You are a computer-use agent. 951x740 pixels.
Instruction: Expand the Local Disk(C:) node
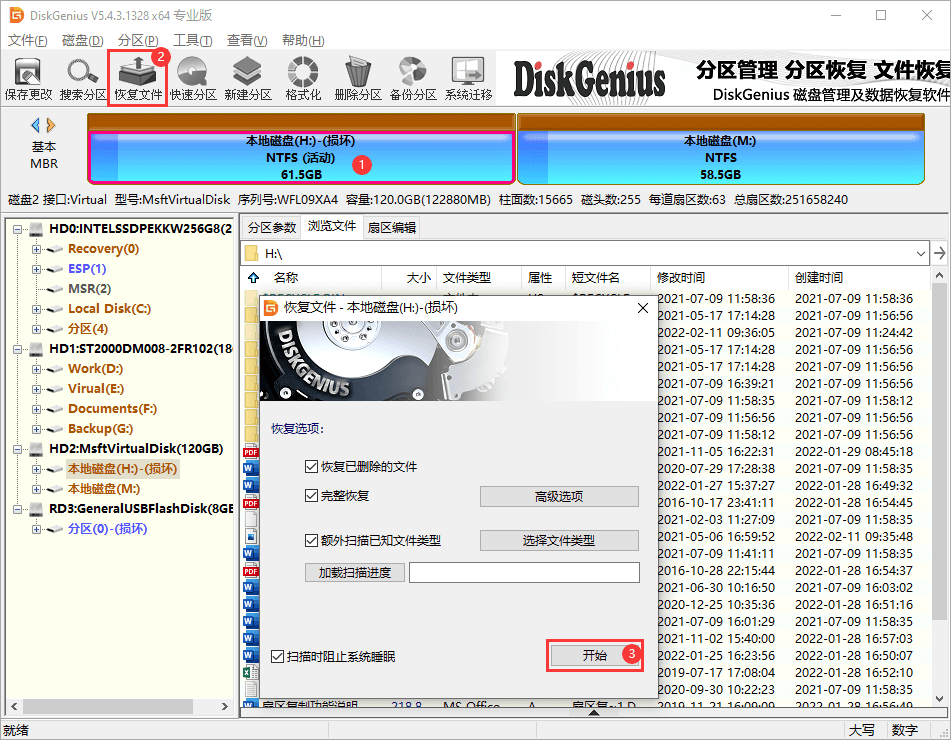point(36,309)
